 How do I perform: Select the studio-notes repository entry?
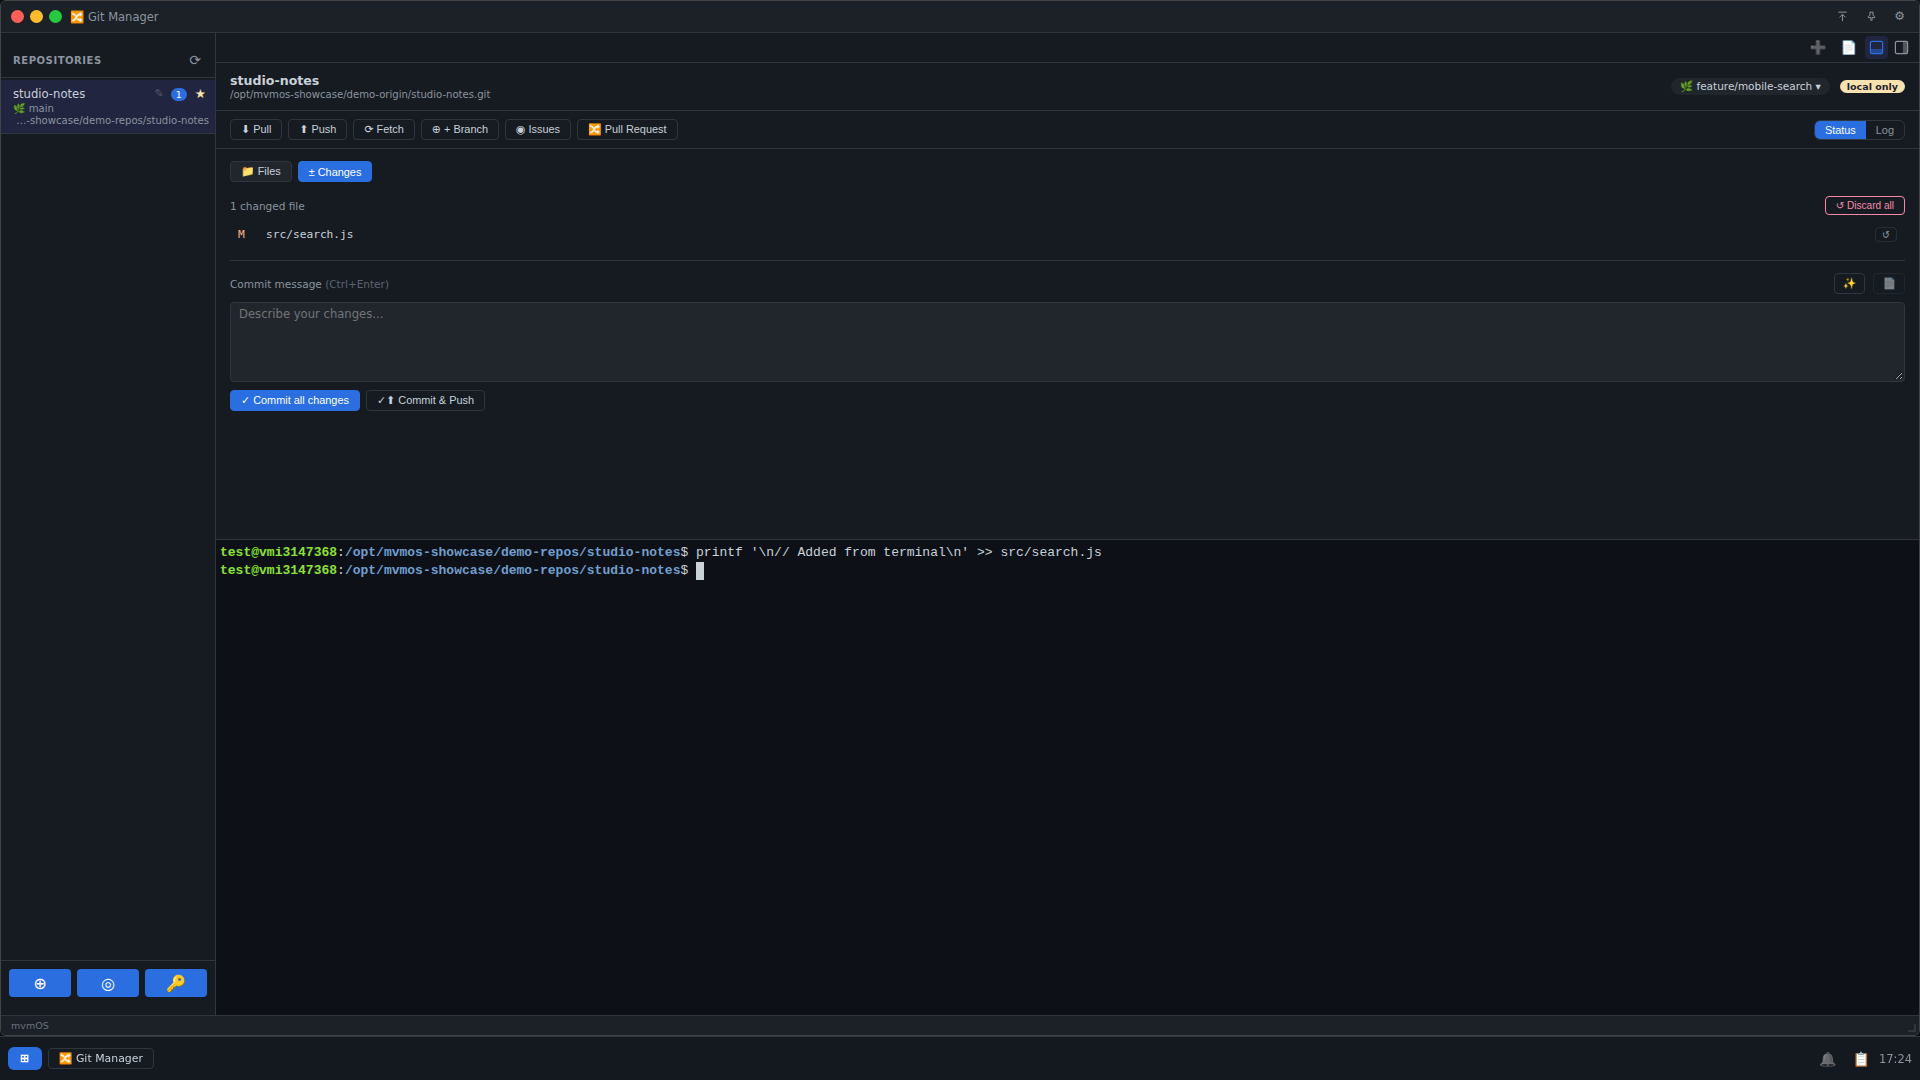[108, 106]
